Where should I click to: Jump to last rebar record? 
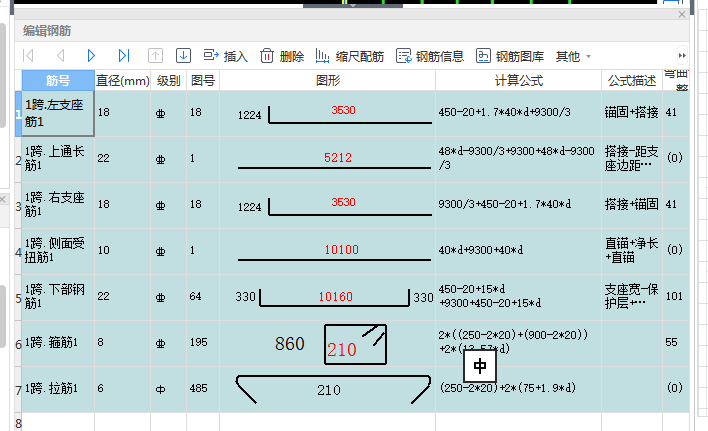[123, 56]
